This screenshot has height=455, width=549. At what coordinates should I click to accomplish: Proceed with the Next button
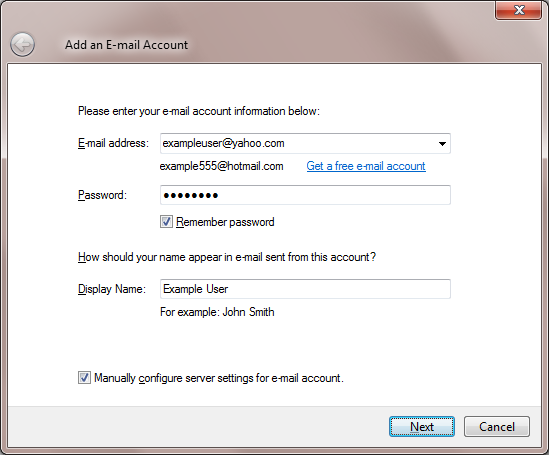pyautogui.click(x=422, y=426)
